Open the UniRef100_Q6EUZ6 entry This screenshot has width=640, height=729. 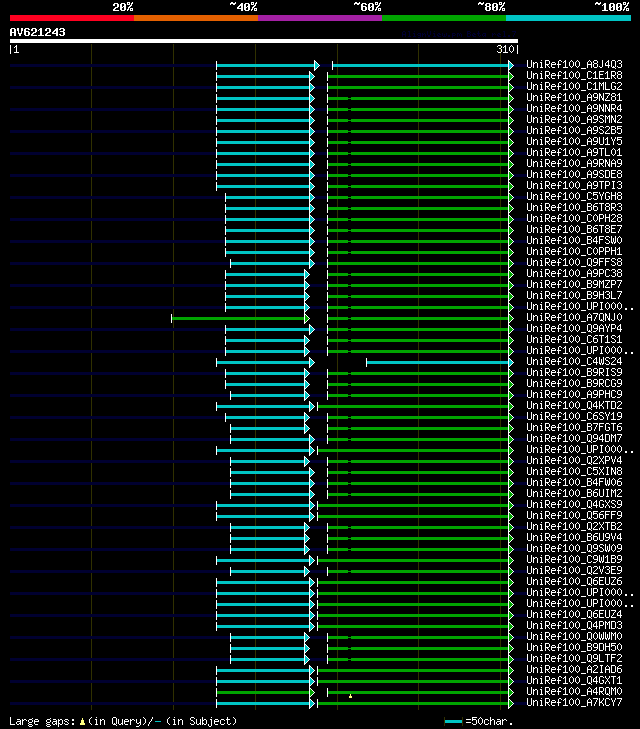pyautogui.click(x=574, y=582)
